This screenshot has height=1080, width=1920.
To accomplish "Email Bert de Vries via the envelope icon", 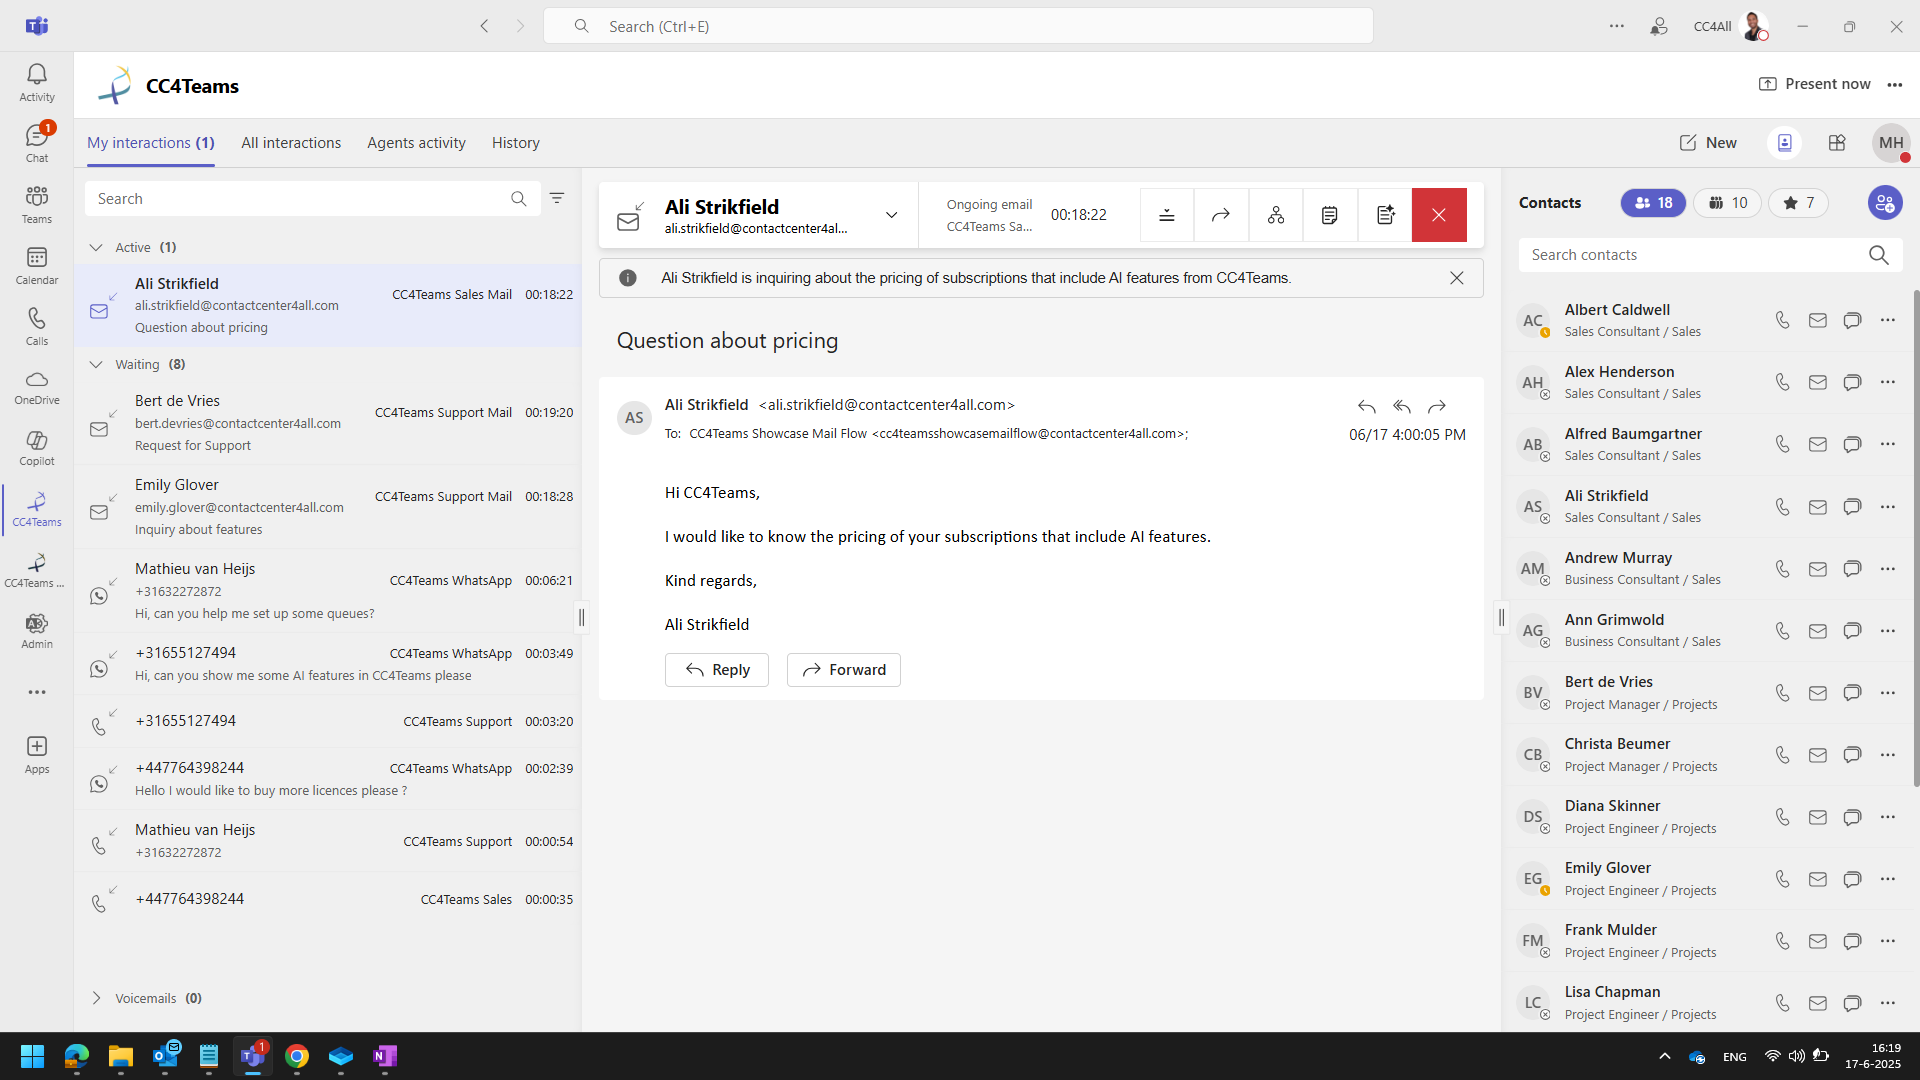I will click(1818, 692).
